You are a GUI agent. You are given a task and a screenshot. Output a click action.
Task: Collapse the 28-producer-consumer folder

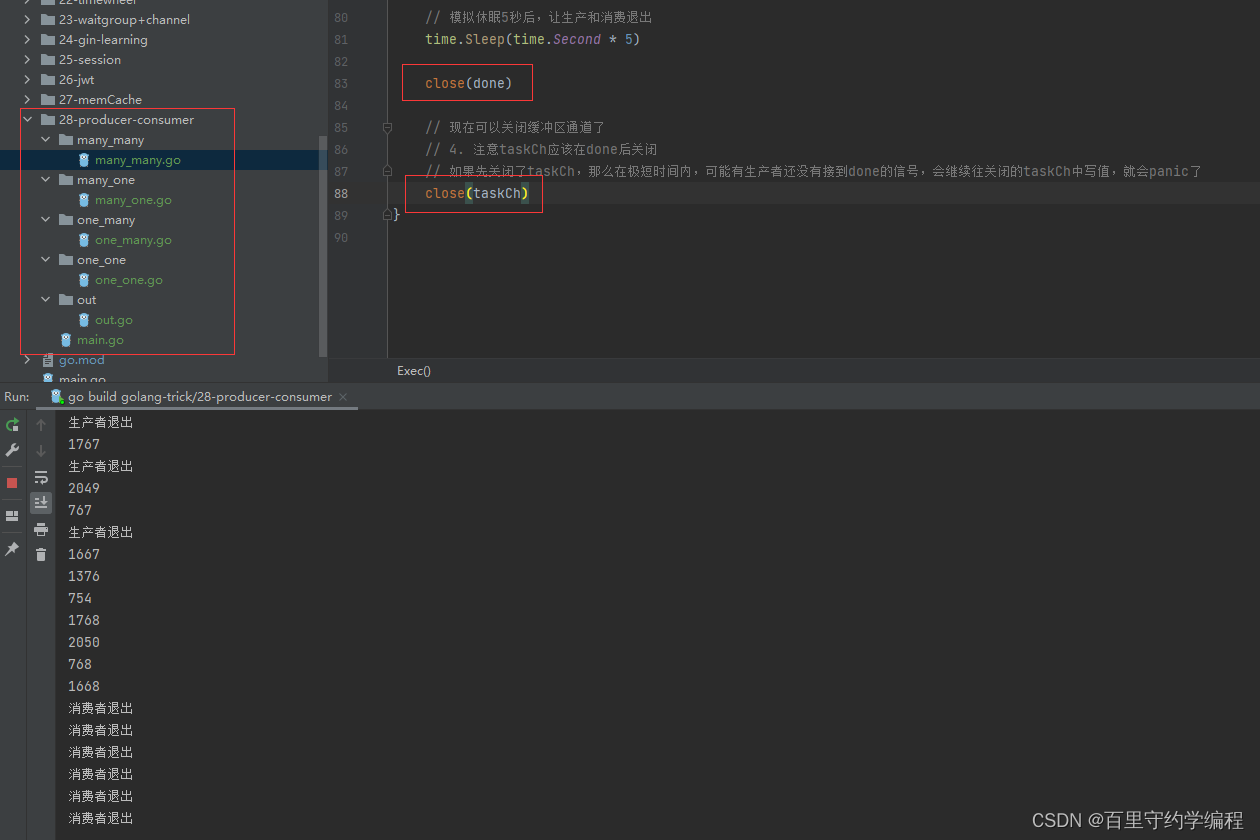pos(28,120)
